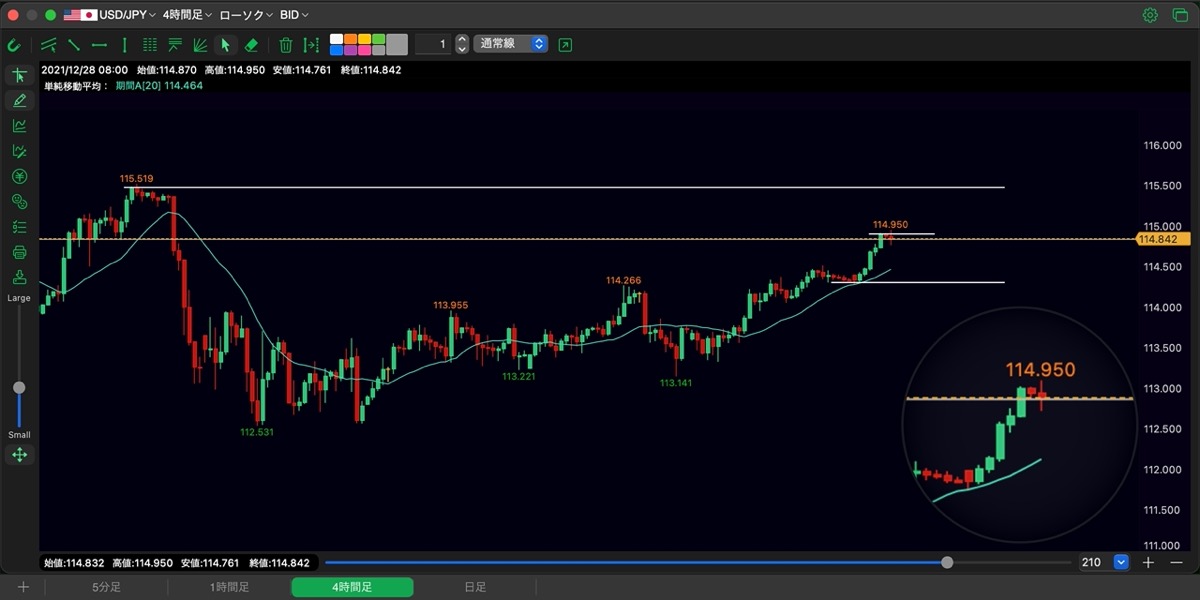
Task: Click the chart scroll slider handle at bottom
Action: (947, 563)
